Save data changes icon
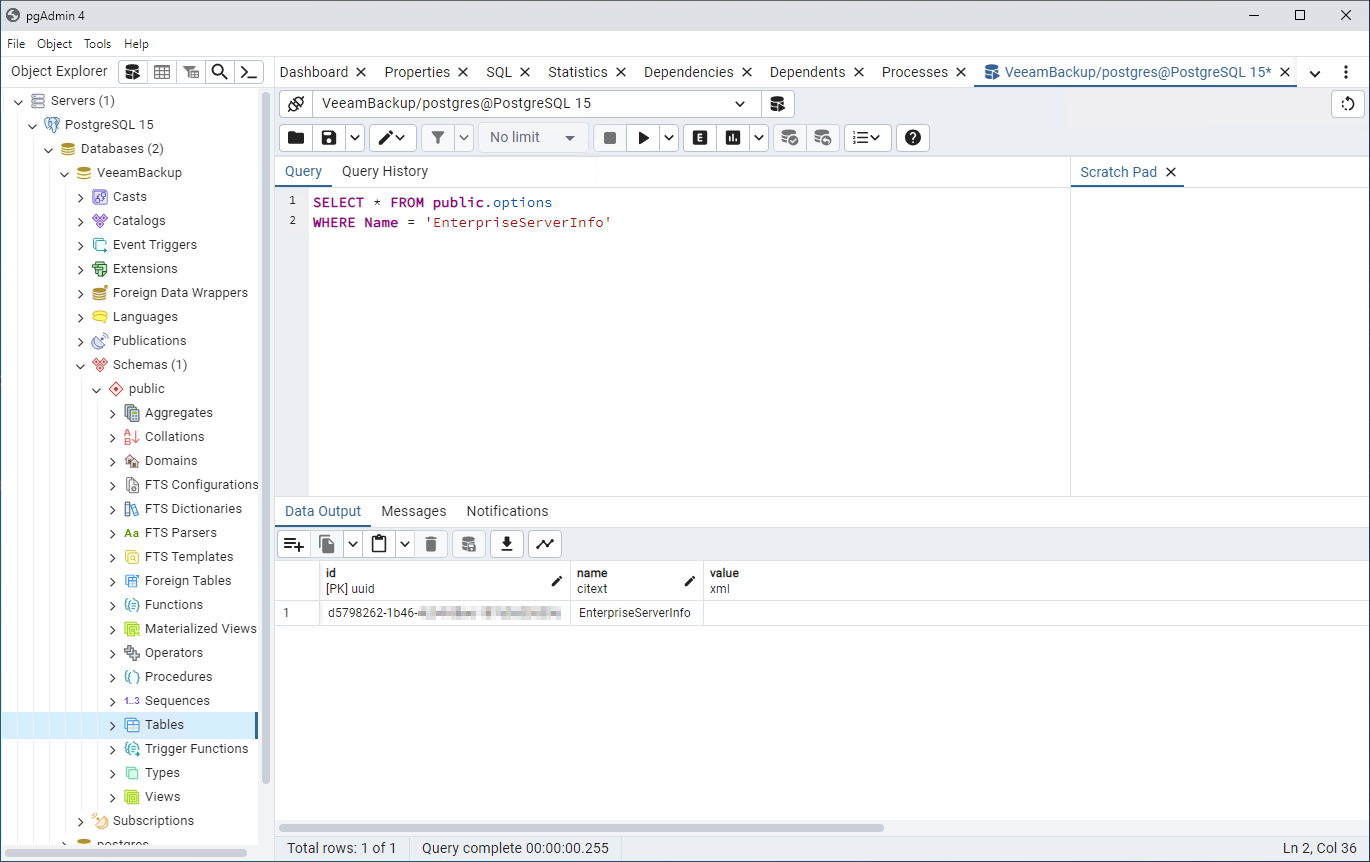This screenshot has width=1370, height=862. [468, 544]
